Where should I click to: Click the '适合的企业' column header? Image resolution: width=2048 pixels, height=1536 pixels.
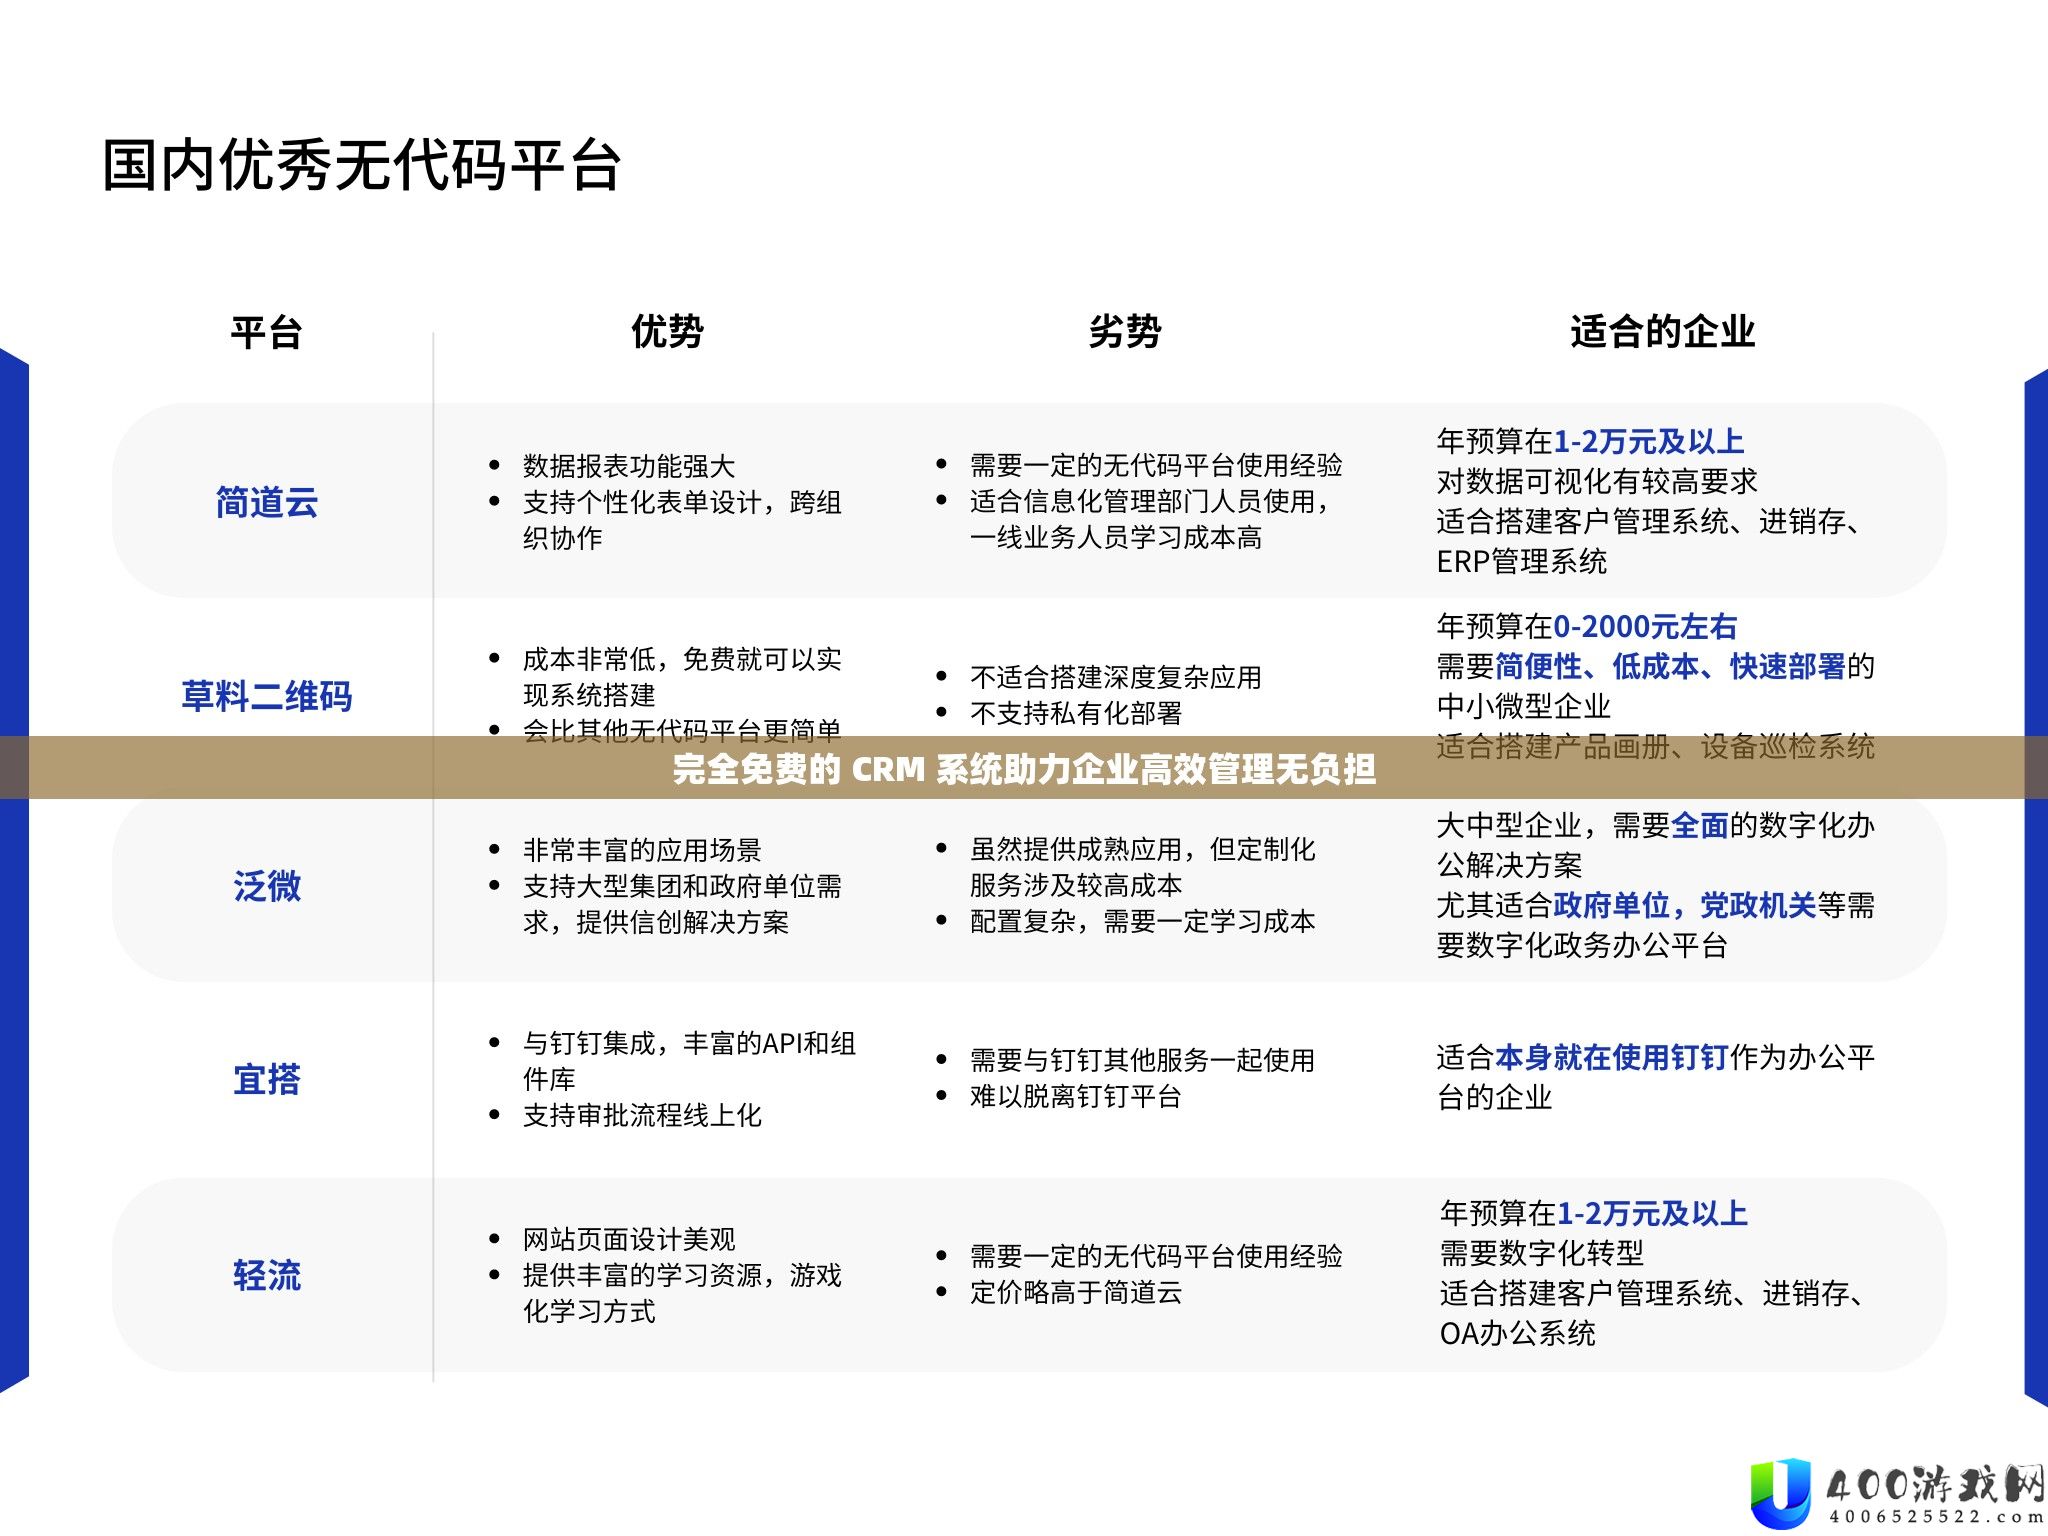tap(1662, 331)
